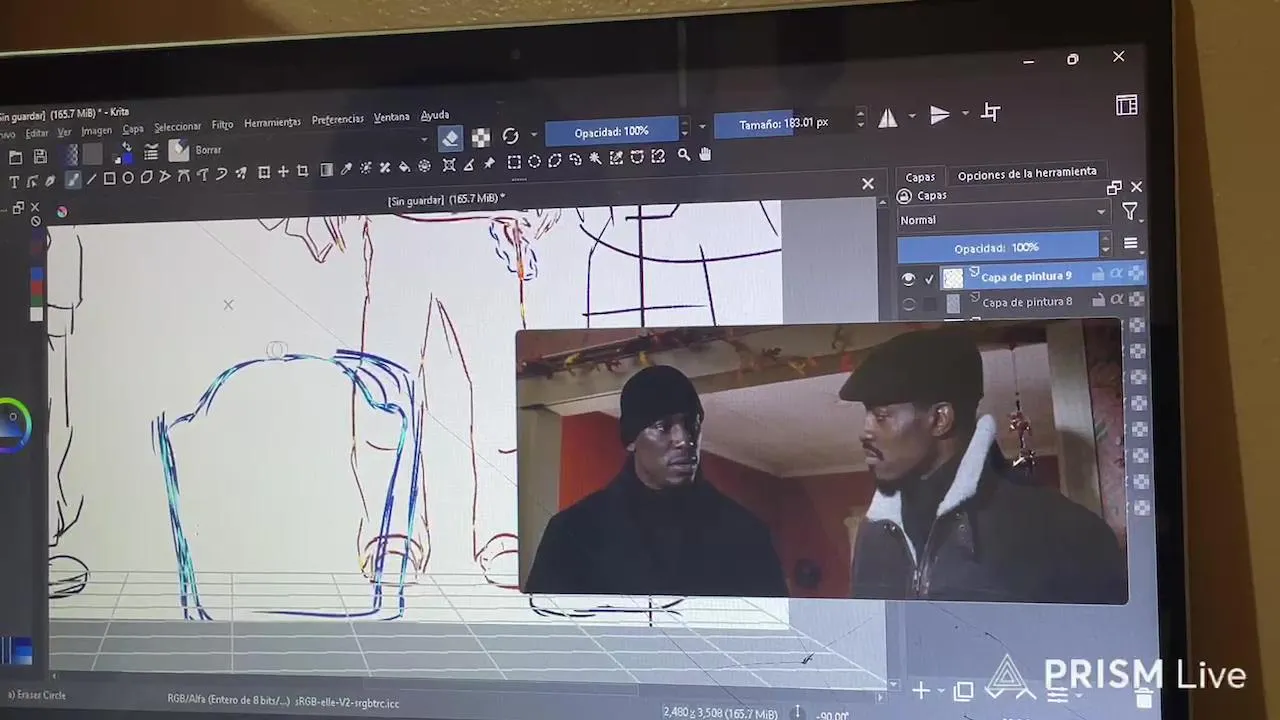Adjust toolbar brush Opacidad 100% slider
The image size is (1280, 720).
pos(612,131)
